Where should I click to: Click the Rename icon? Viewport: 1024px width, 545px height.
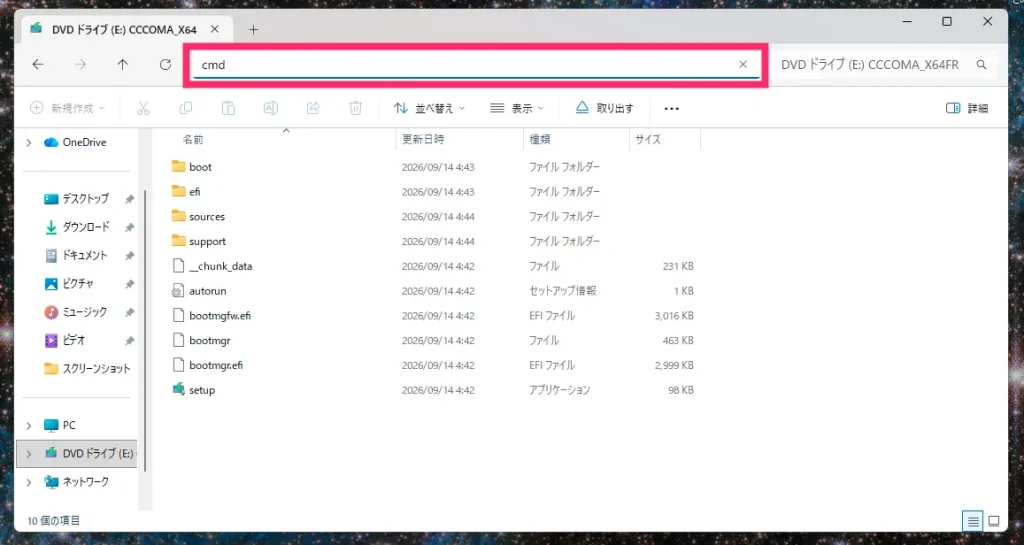270,108
